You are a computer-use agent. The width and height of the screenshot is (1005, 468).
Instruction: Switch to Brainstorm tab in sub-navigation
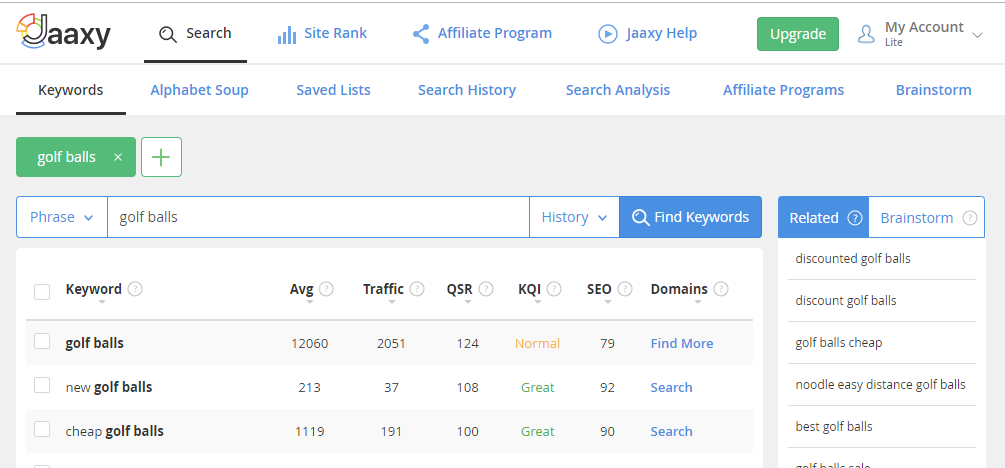point(933,90)
